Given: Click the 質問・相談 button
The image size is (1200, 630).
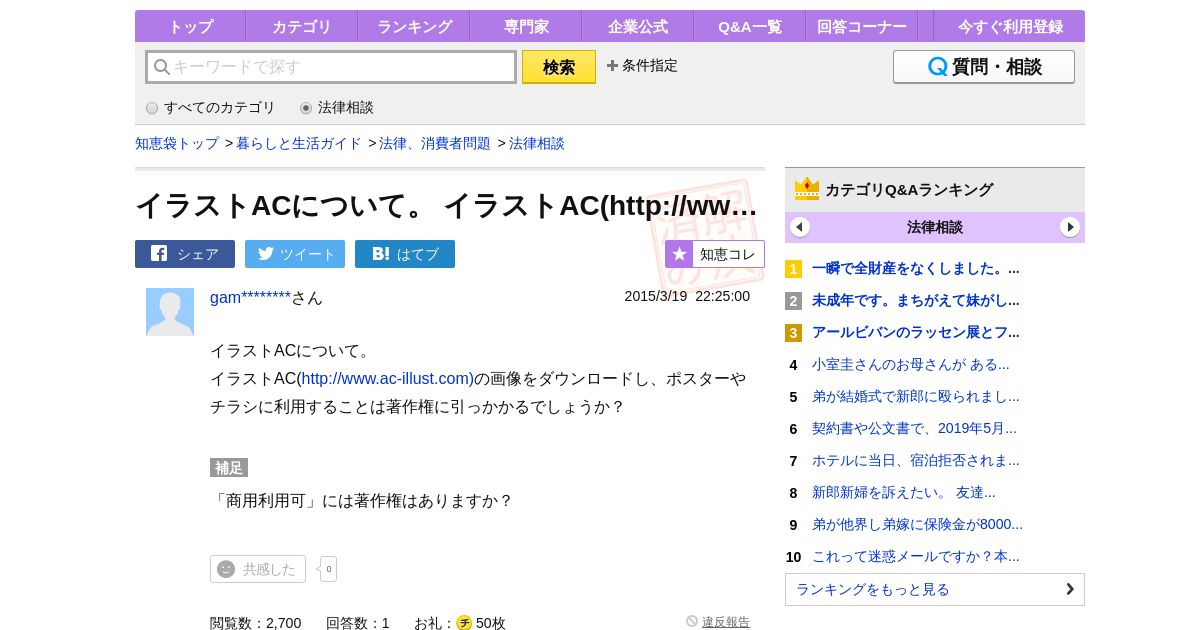Looking at the screenshot, I should (x=984, y=67).
